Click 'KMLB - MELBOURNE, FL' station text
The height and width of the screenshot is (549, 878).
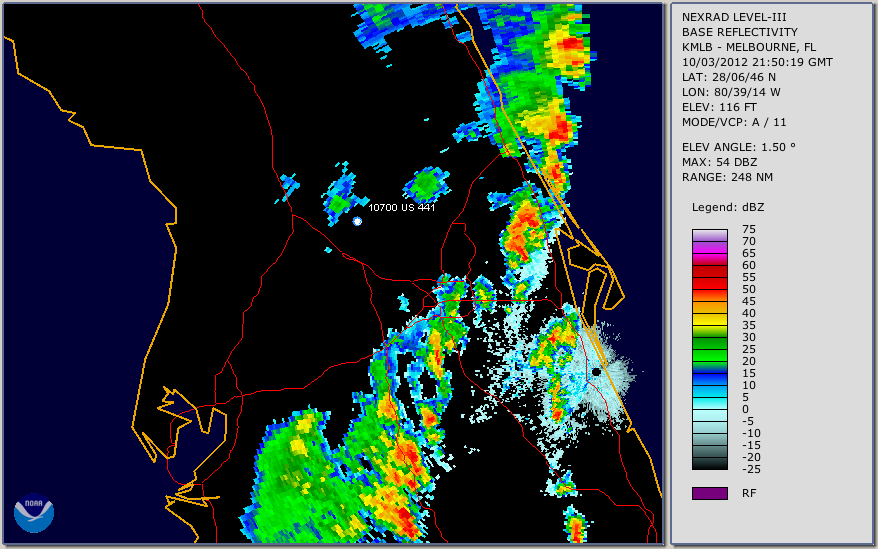click(749, 47)
